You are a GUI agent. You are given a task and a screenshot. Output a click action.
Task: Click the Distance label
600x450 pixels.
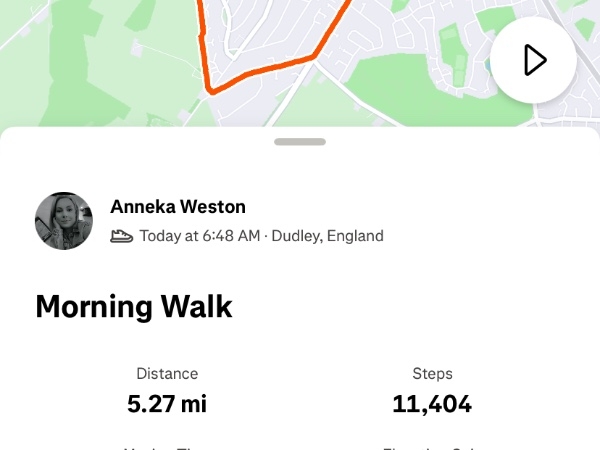[x=167, y=373]
